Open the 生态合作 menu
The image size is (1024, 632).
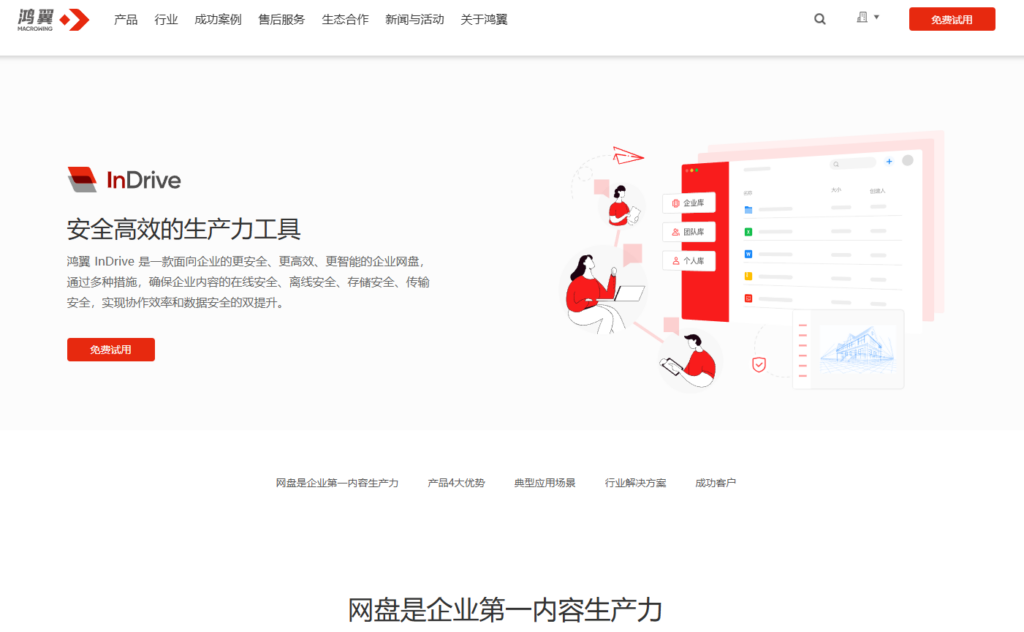point(345,20)
